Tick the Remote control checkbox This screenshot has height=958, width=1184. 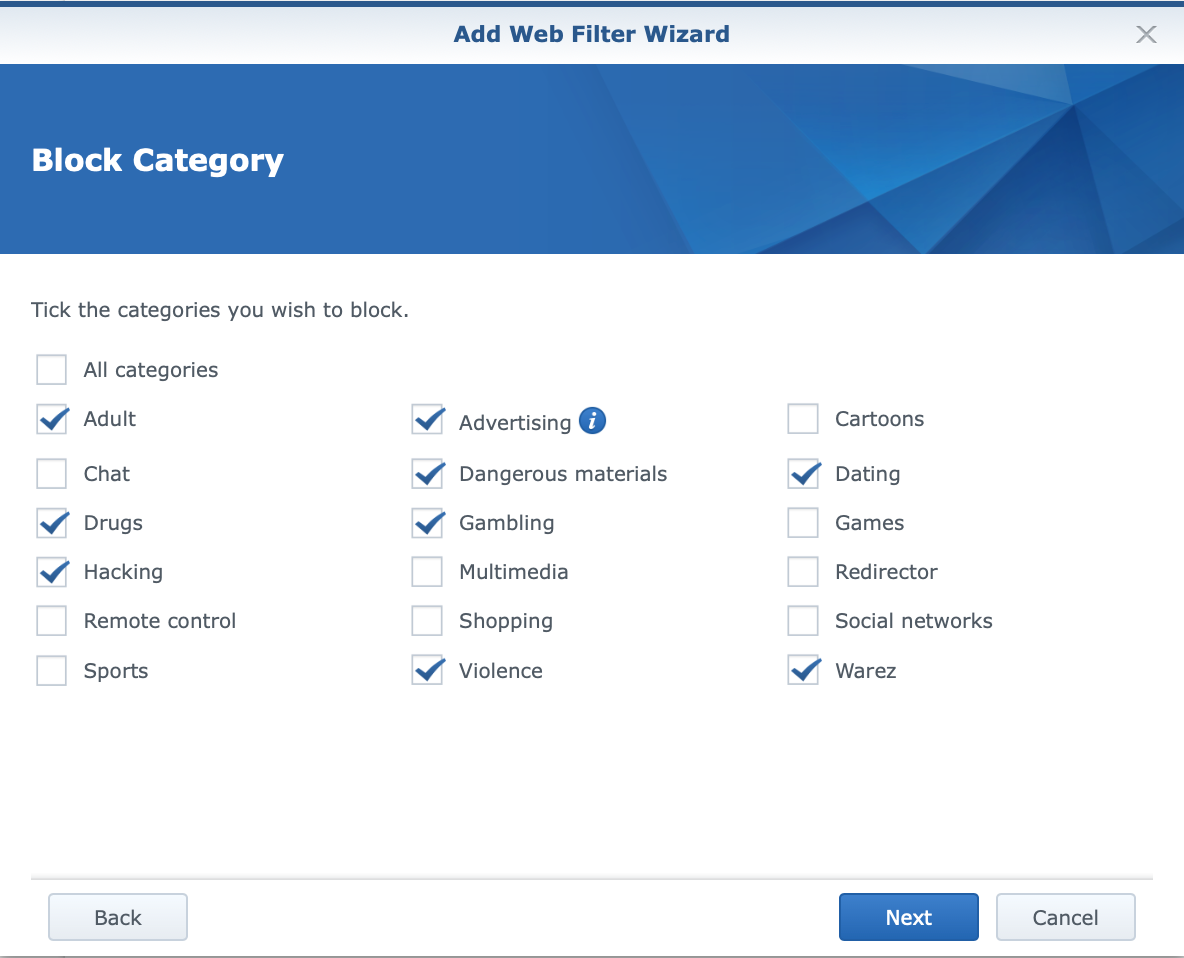coord(51,621)
